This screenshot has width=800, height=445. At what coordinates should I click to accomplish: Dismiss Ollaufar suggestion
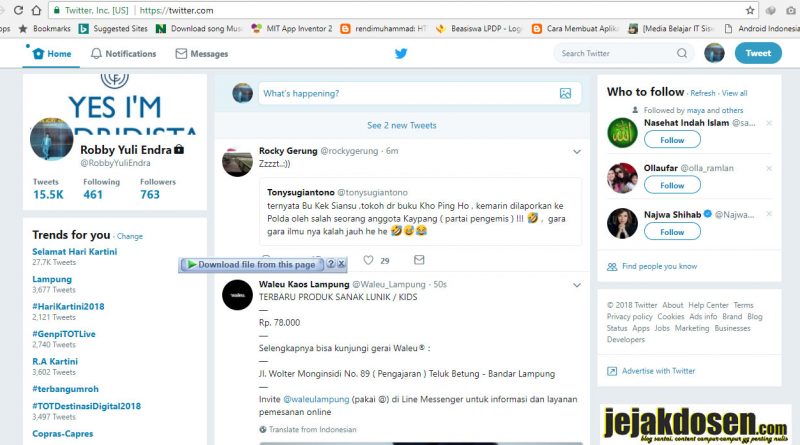769,168
